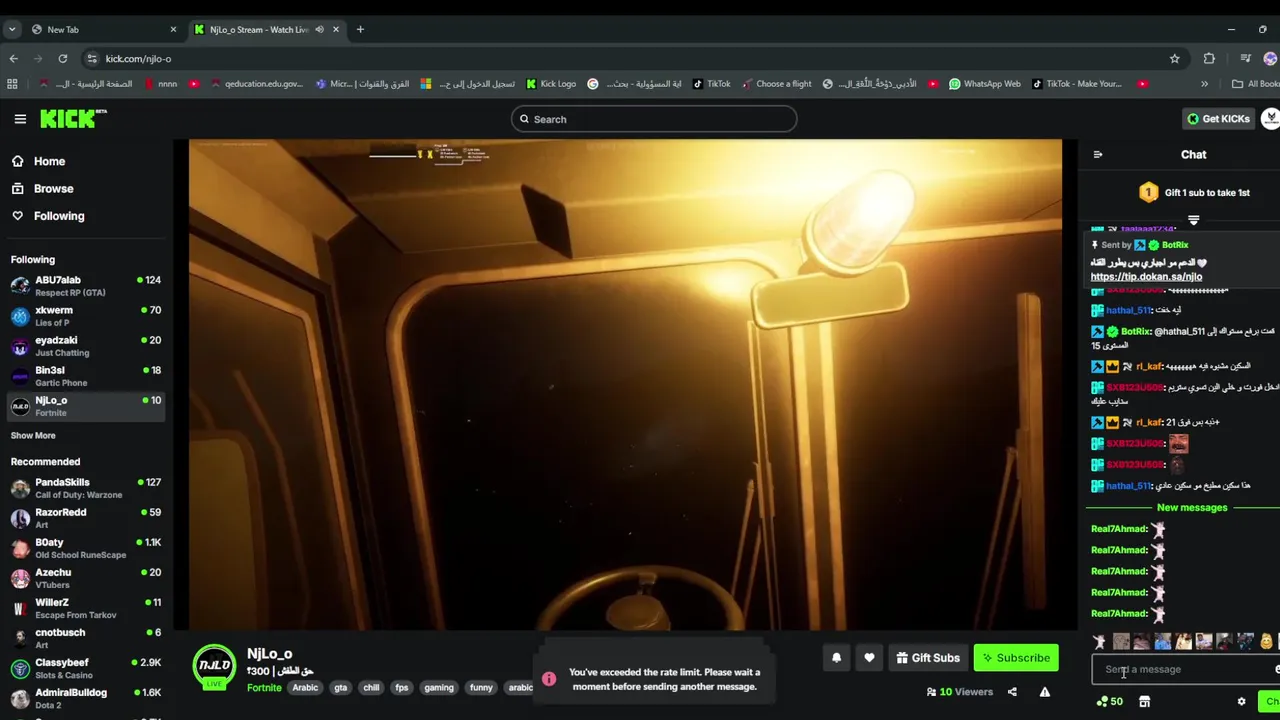This screenshot has width=1280, height=720.
Task: Open Kick Logo bookmark
Action: point(551,84)
